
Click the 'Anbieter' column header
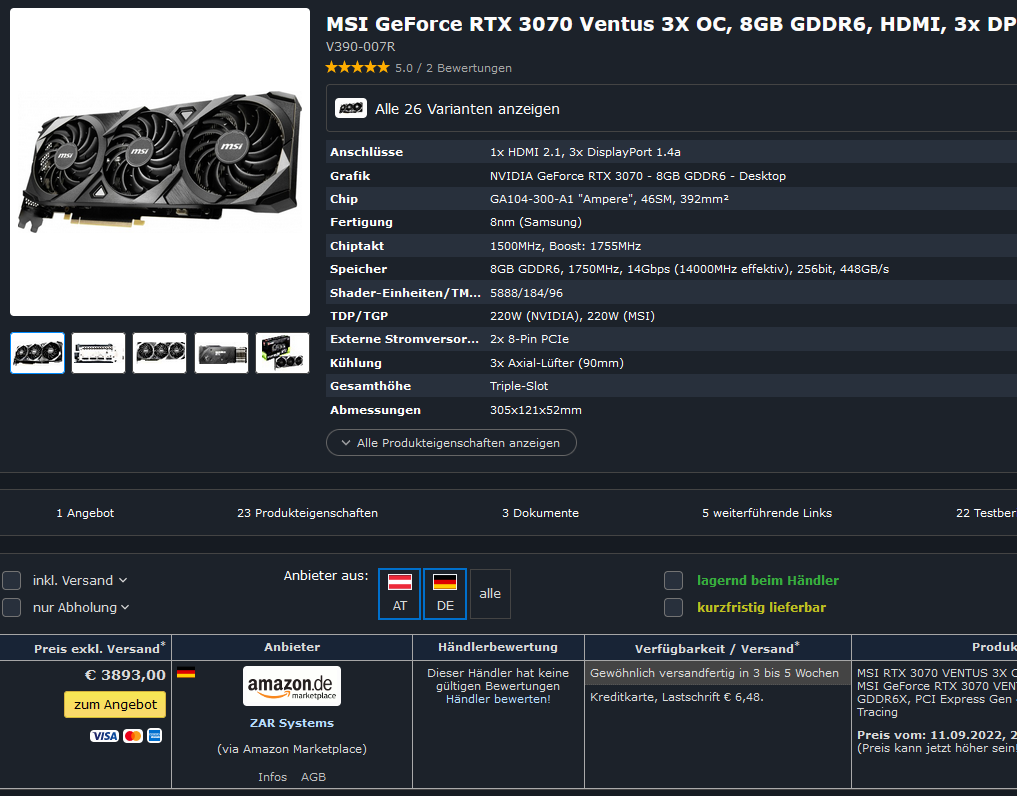292,647
